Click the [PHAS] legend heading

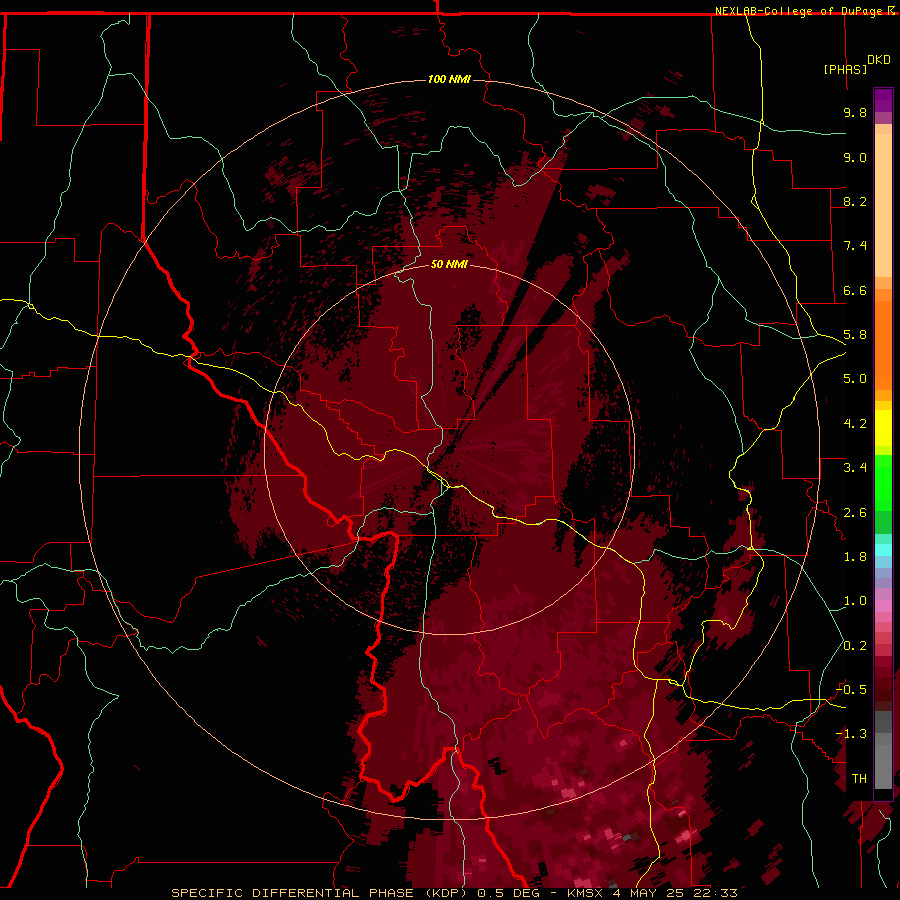point(845,69)
